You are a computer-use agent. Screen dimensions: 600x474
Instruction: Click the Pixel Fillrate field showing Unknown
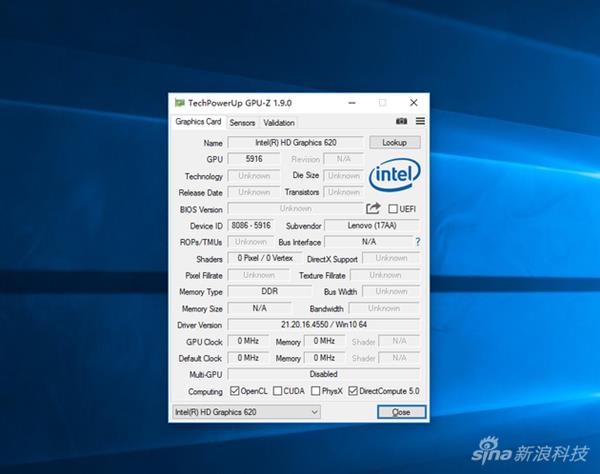pos(259,275)
